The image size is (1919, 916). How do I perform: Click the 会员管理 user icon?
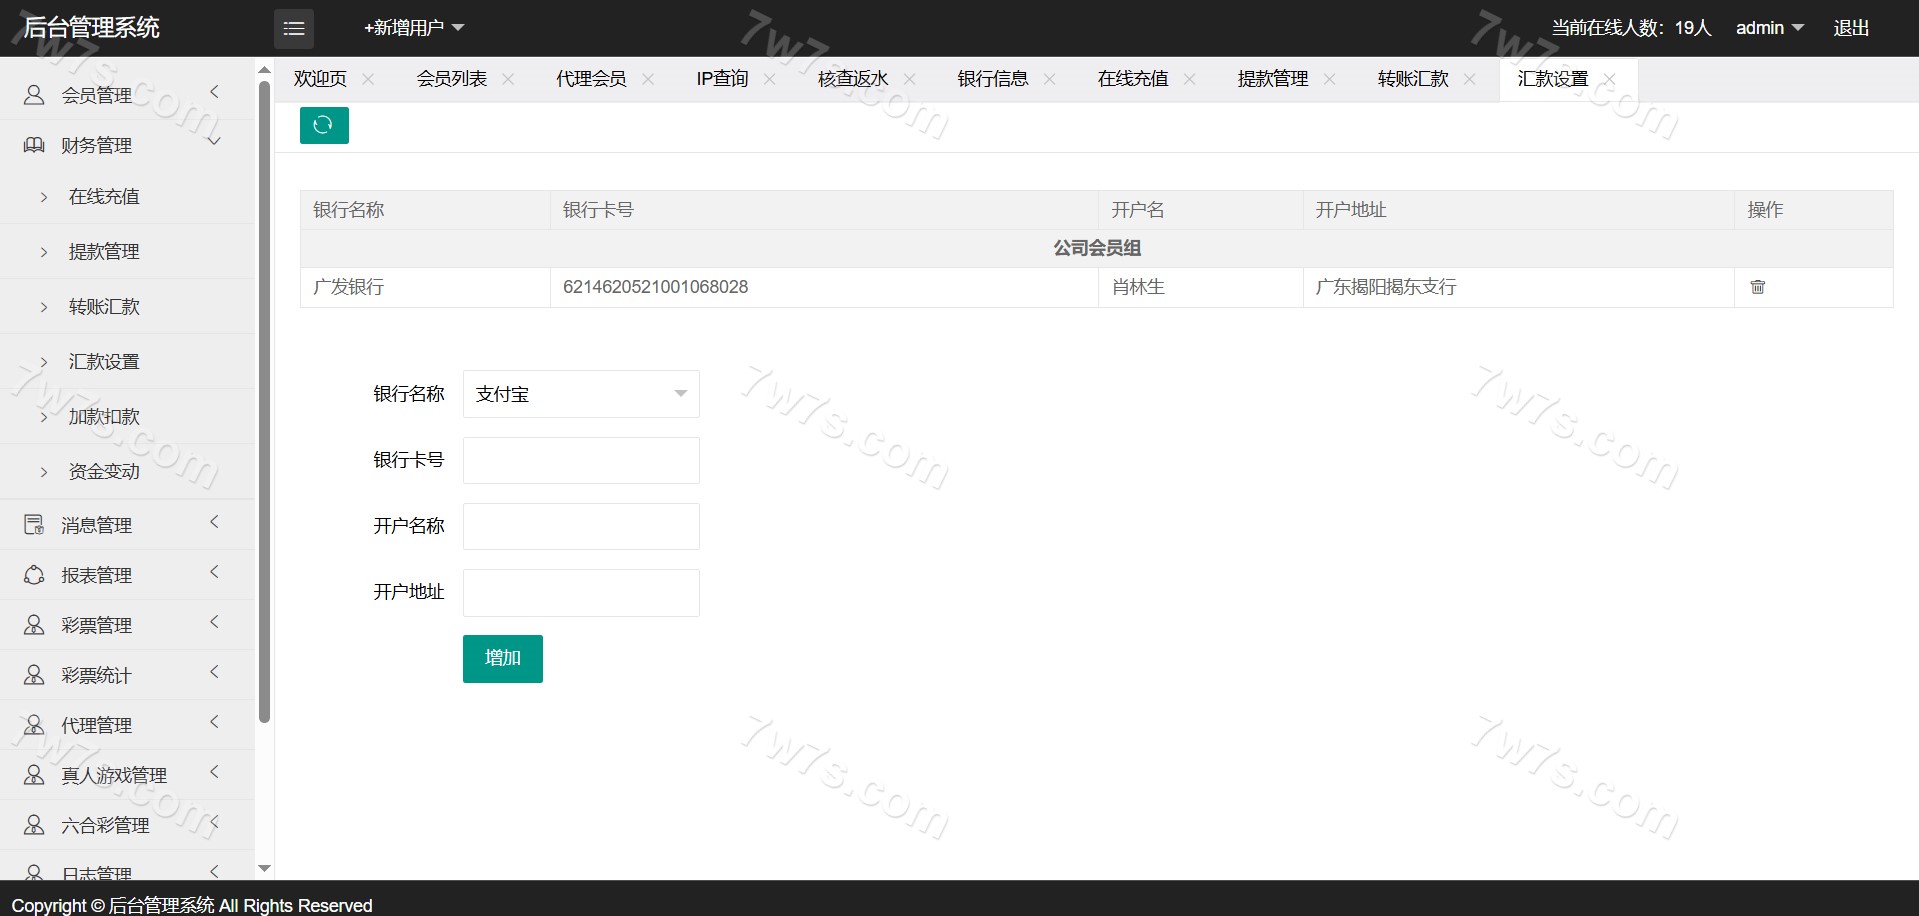click(x=34, y=95)
